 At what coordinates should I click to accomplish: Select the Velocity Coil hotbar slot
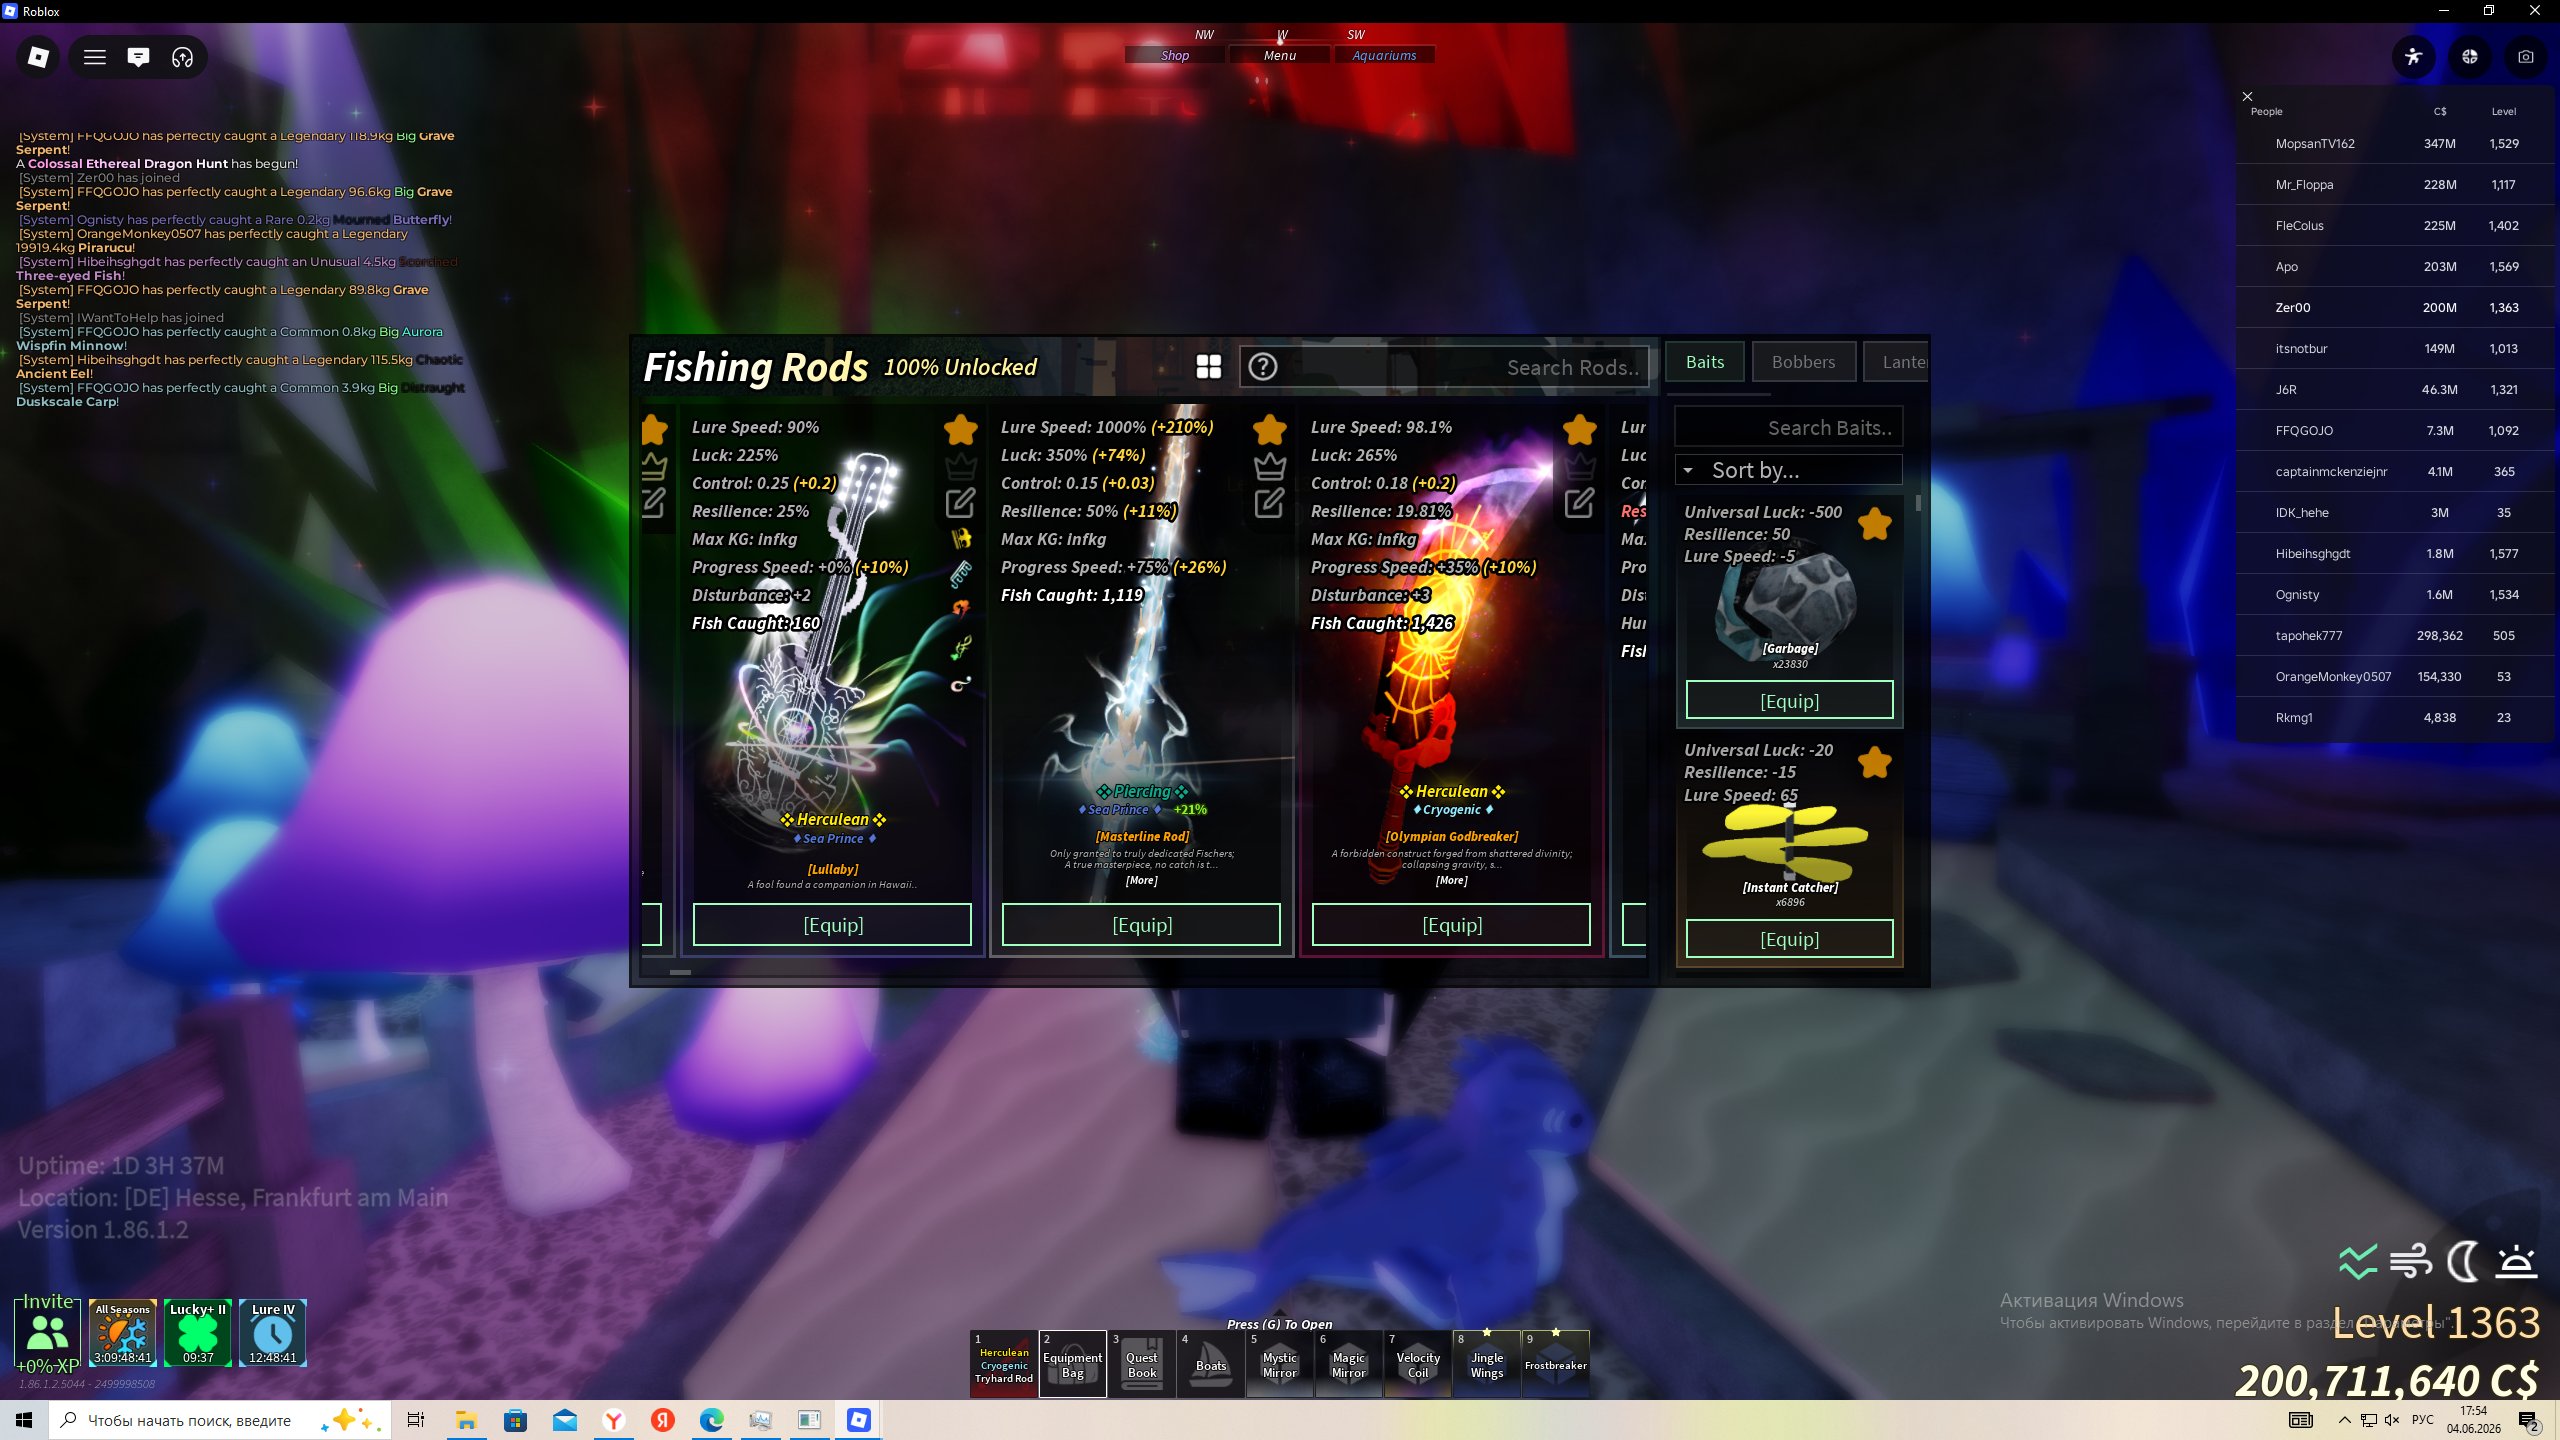[1418, 1364]
